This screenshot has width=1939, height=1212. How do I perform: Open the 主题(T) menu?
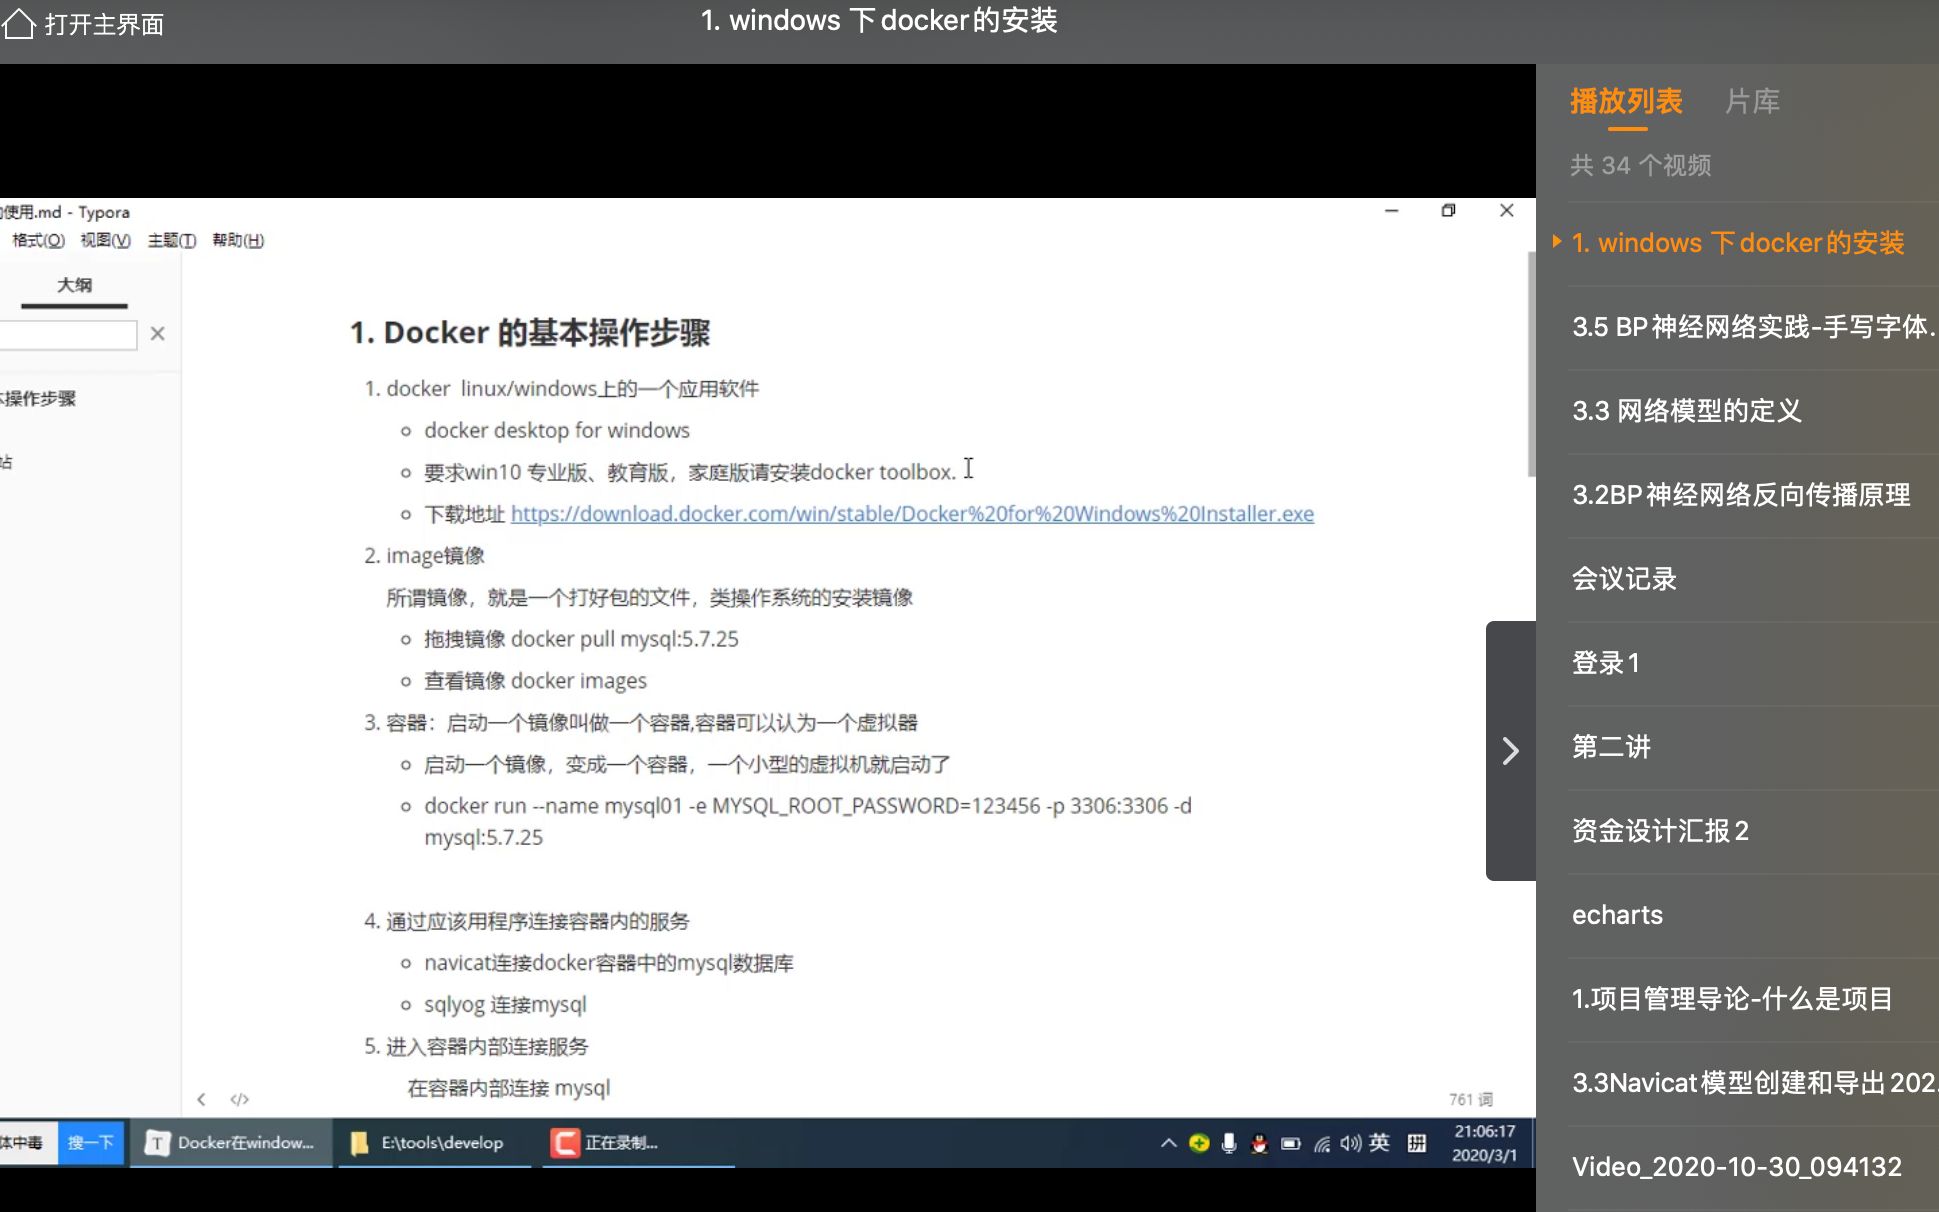coord(171,240)
